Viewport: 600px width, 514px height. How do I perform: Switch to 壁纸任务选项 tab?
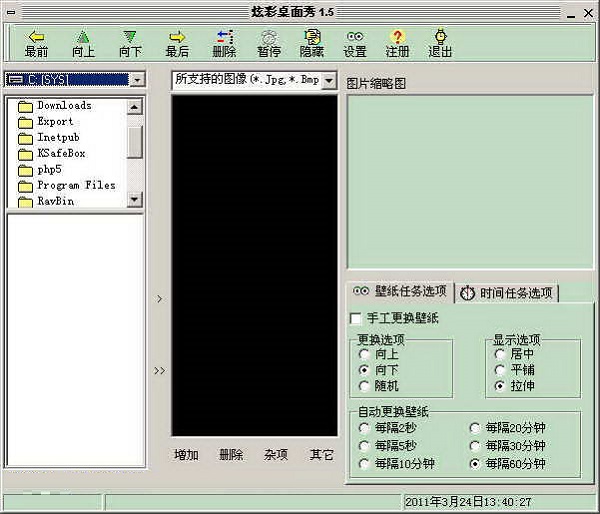[399, 292]
